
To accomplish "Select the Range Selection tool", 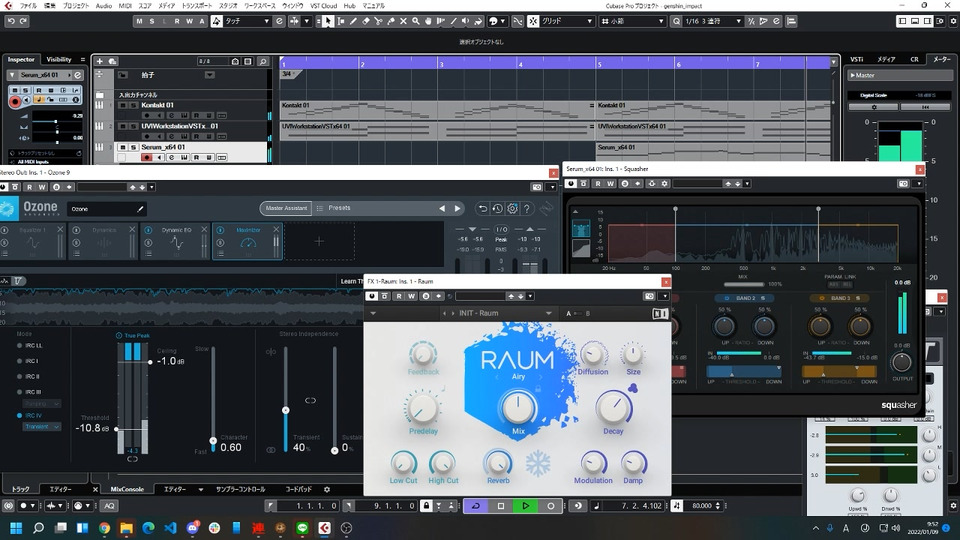I will (x=340, y=21).
